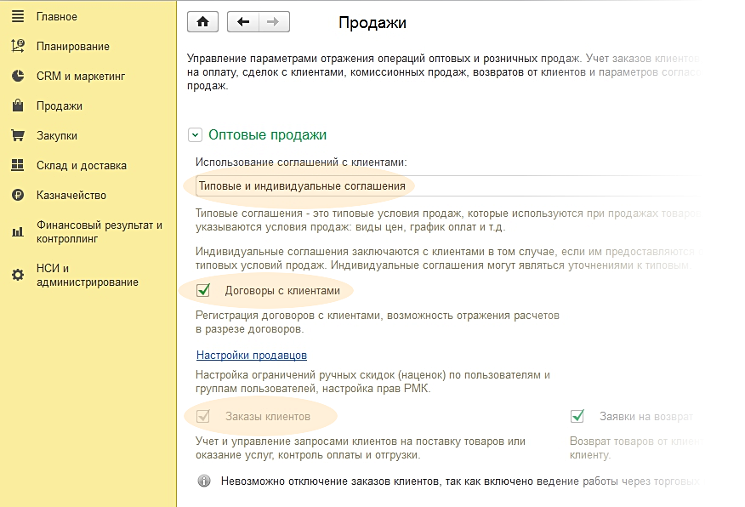Click the Продажи shopping bag icon
This screenshot has height=507, width=745.
coord(17,106)
